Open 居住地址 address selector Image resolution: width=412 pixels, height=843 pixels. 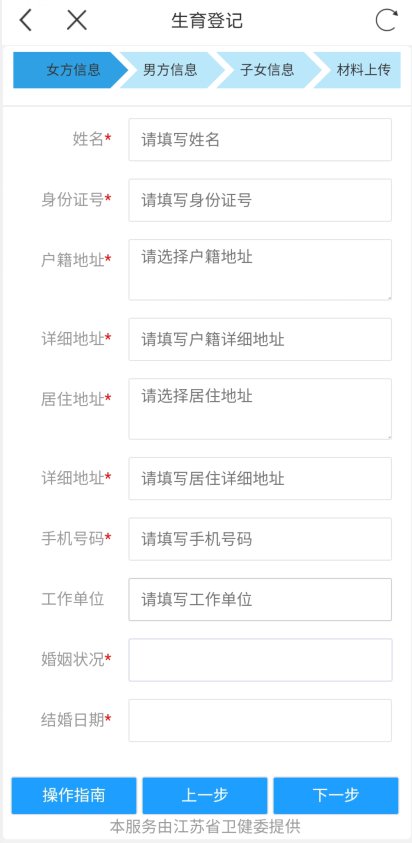pyautogui.click(x=260, y=409)
